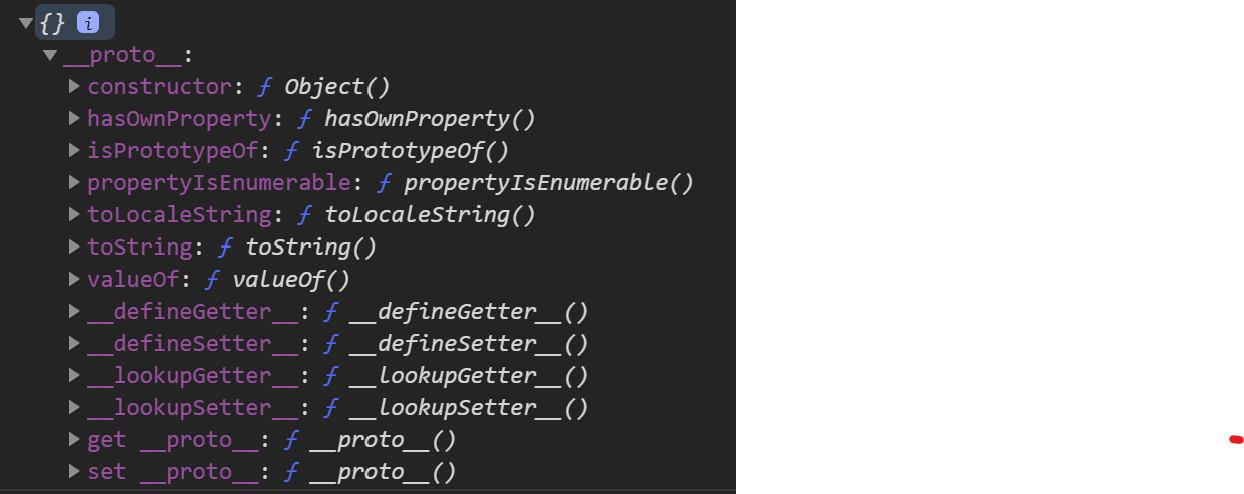Expand the get __proto__ accessor arrow
The height and width of the screenshot is (494, 1244).
pos(74,439)
